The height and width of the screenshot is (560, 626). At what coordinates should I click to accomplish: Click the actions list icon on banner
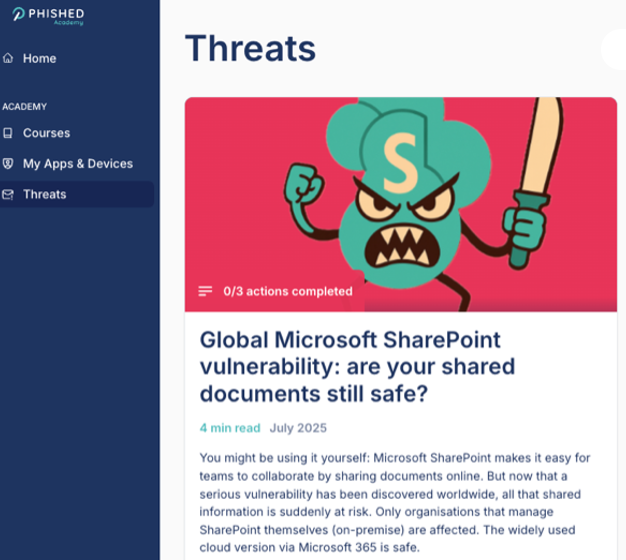(205, 291)
